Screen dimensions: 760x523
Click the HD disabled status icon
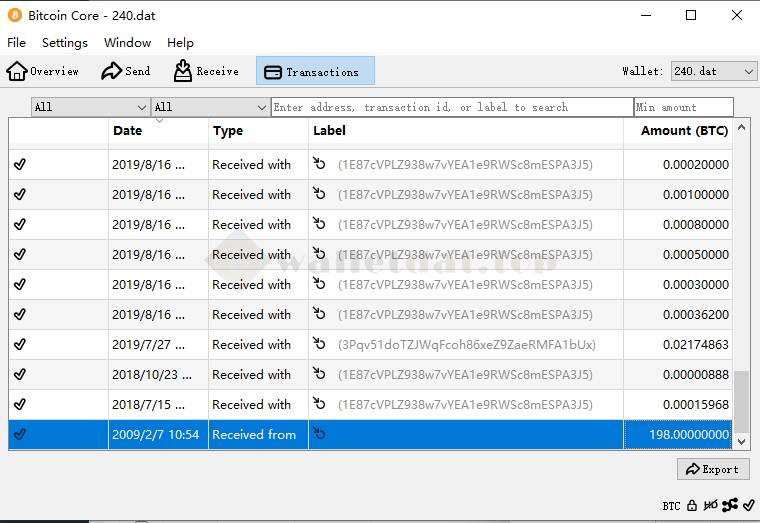pyautogui.click(x=710, y=506)
